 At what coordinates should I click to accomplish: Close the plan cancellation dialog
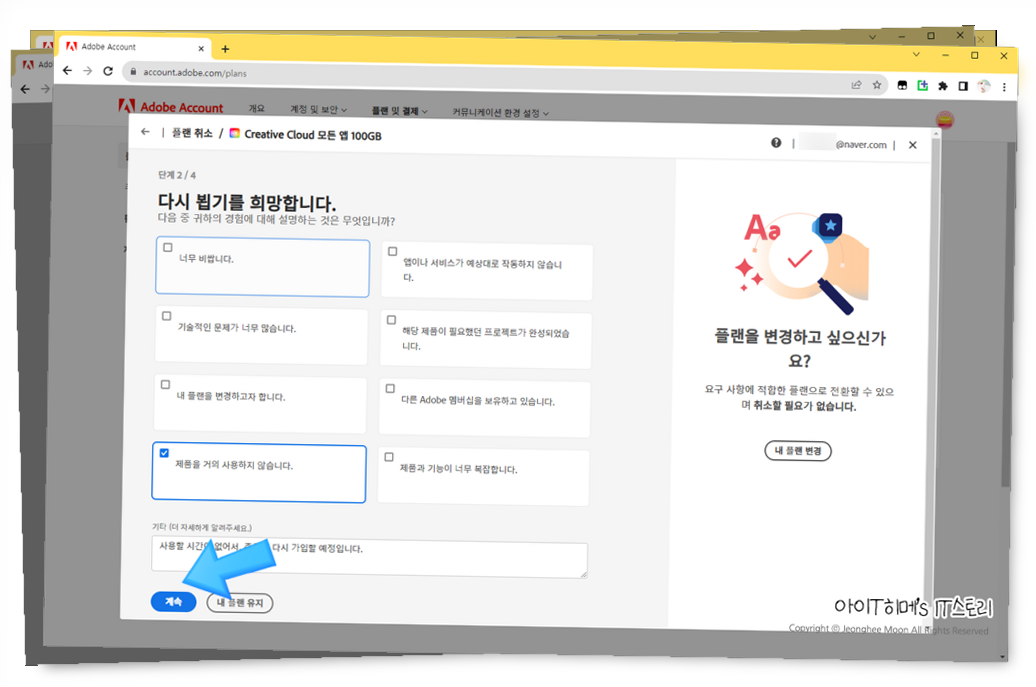point(912,145)
